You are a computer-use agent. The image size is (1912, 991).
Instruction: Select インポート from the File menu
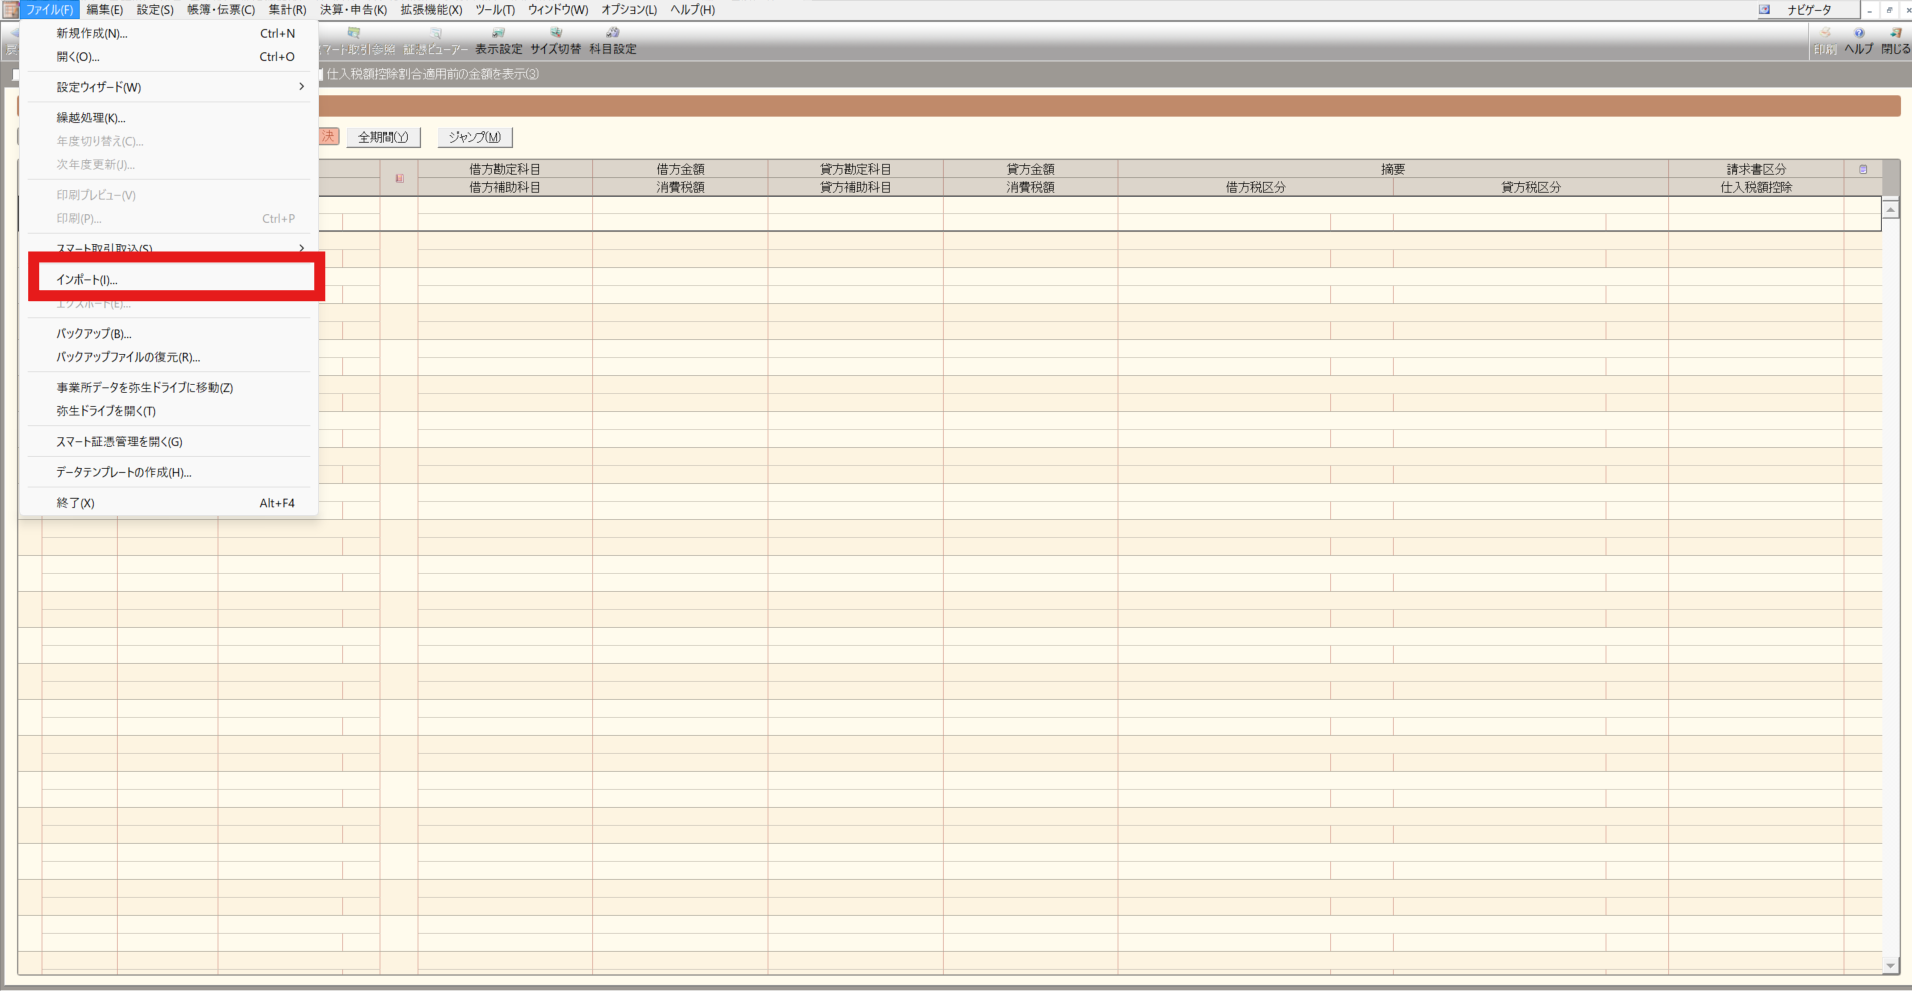point(87,280)
